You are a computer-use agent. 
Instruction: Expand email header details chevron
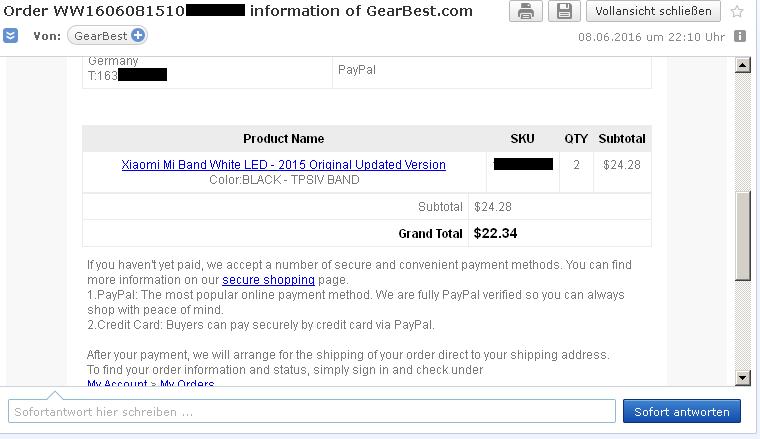click(x=10, y=36)
